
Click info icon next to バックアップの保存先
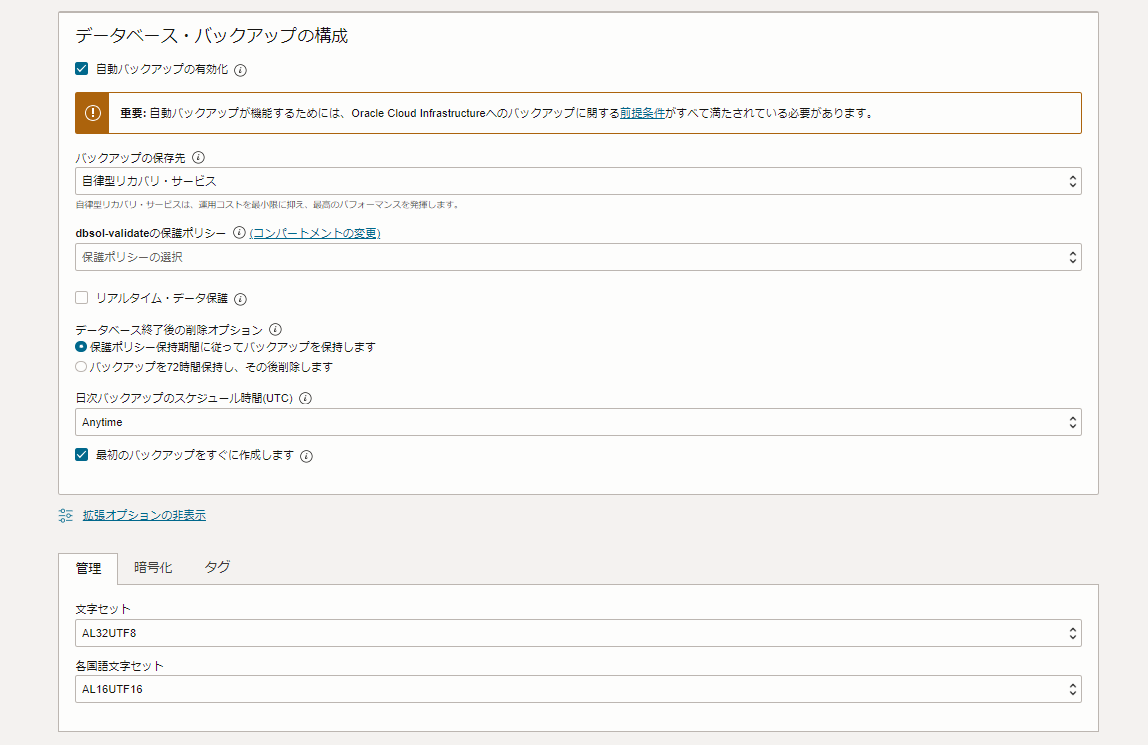pos(198,158)
